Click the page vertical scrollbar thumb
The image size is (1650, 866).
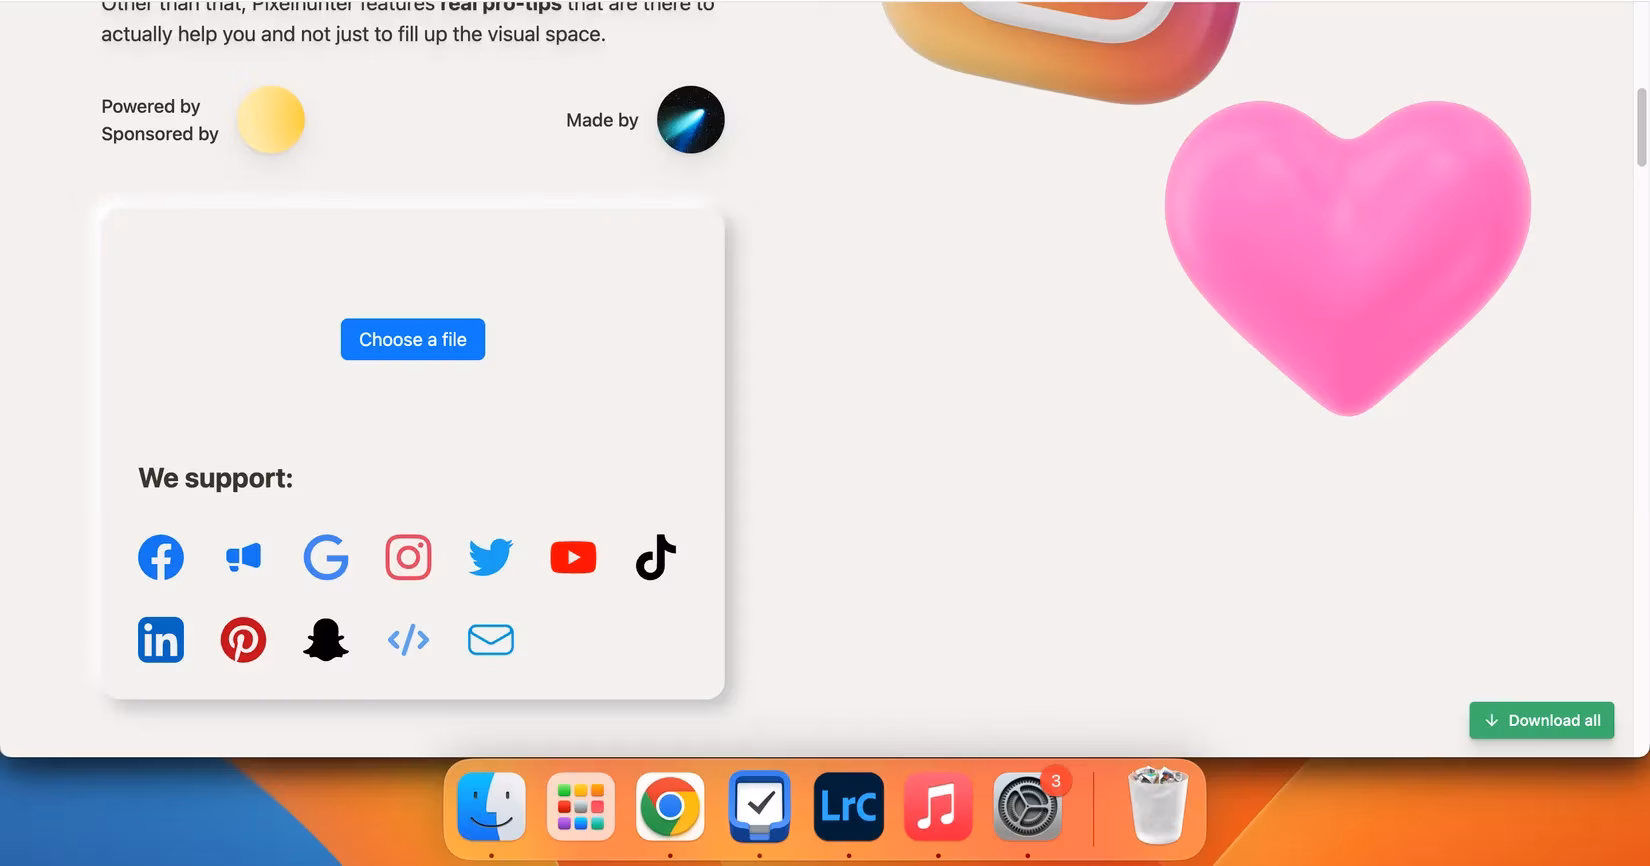click(1641, 127)
